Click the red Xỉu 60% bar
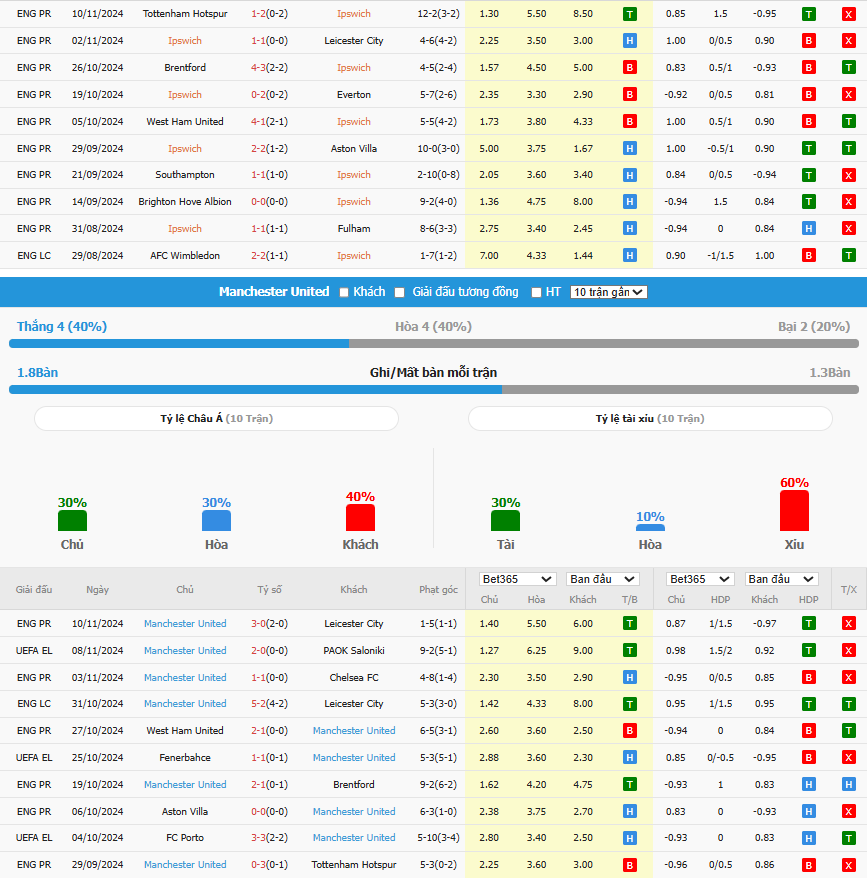Image resolution: width=867 pixels, height=878 pixels. 794,510
